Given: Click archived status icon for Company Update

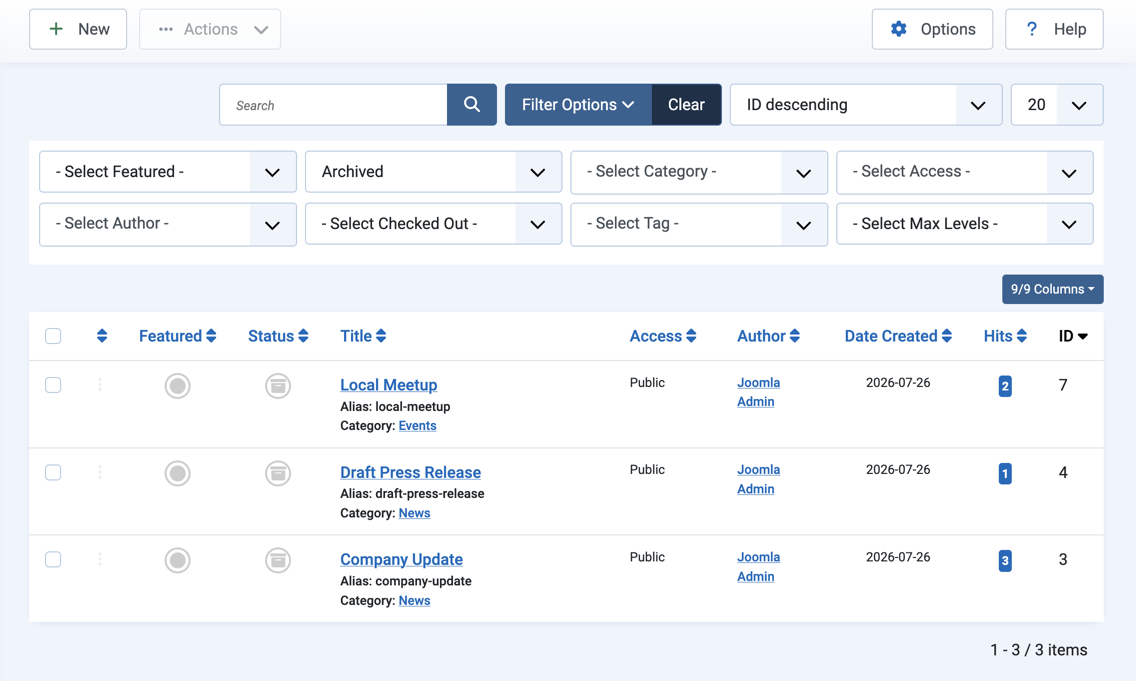Looking at the screenshot, I should [x=277, y=560].
